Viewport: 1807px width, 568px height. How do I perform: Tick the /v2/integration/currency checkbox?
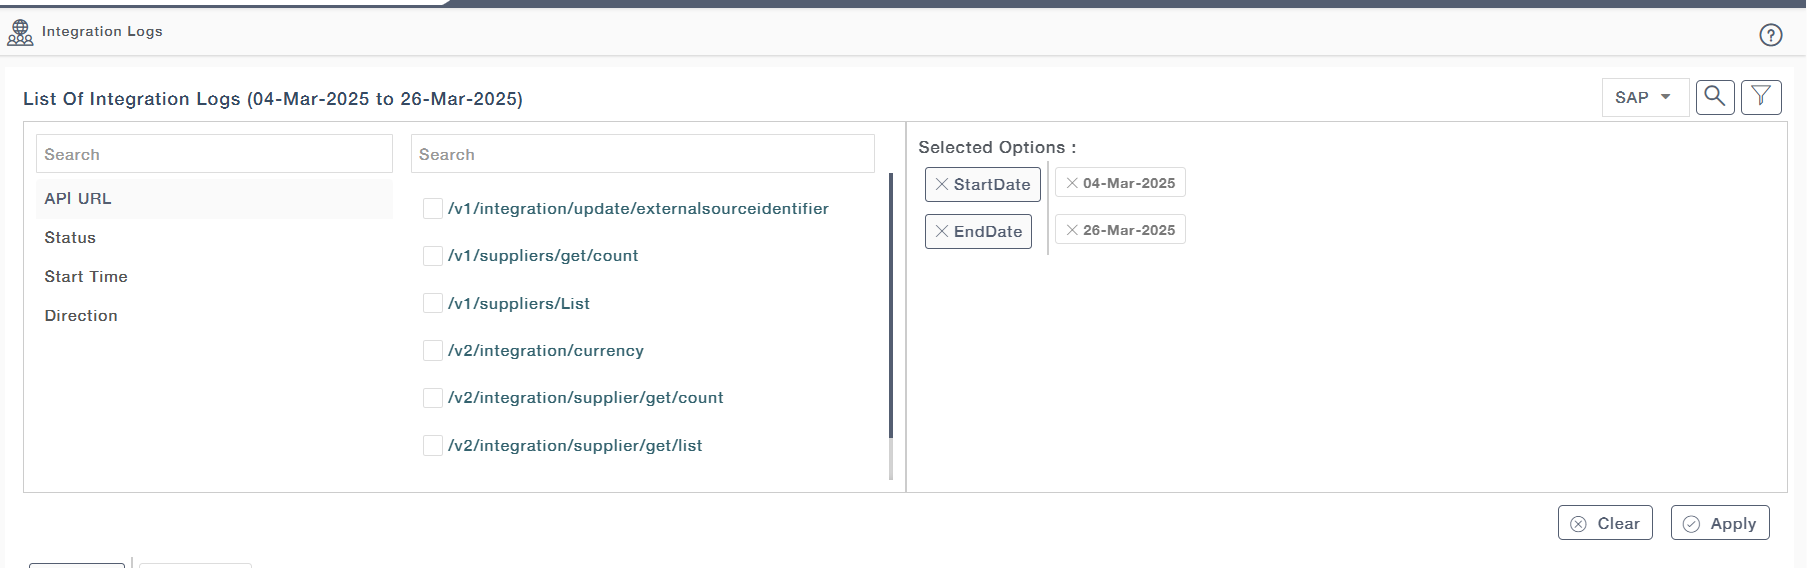coord(433,351)
